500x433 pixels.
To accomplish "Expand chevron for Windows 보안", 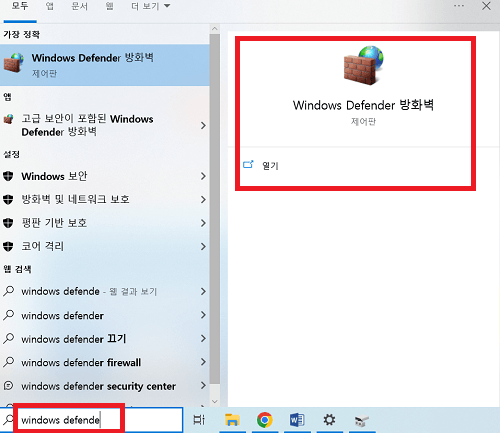I will pyautogui.click(x=203, y=176).
